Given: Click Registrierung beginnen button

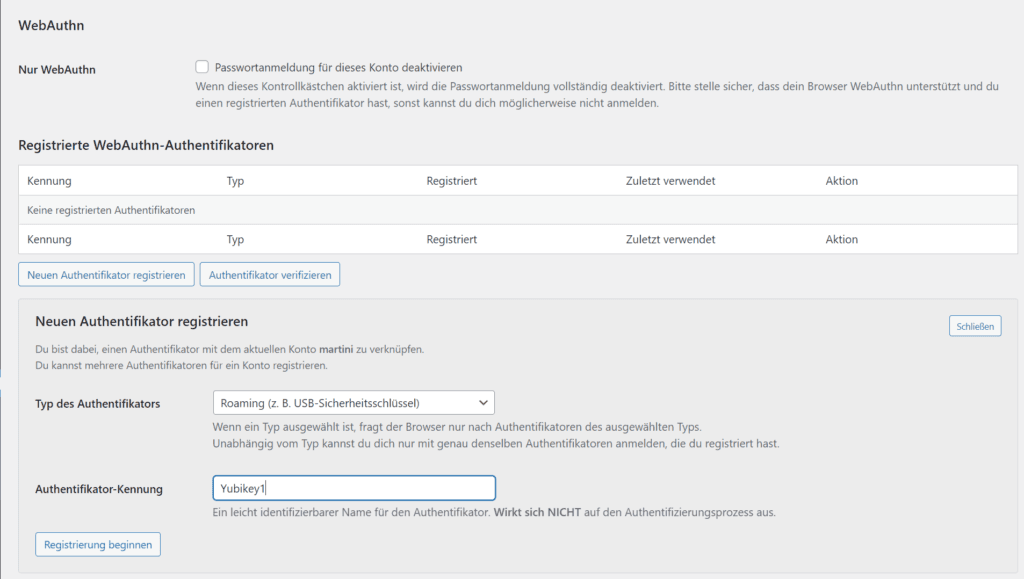Looking at the screenshot, I should tap(98, 544).
